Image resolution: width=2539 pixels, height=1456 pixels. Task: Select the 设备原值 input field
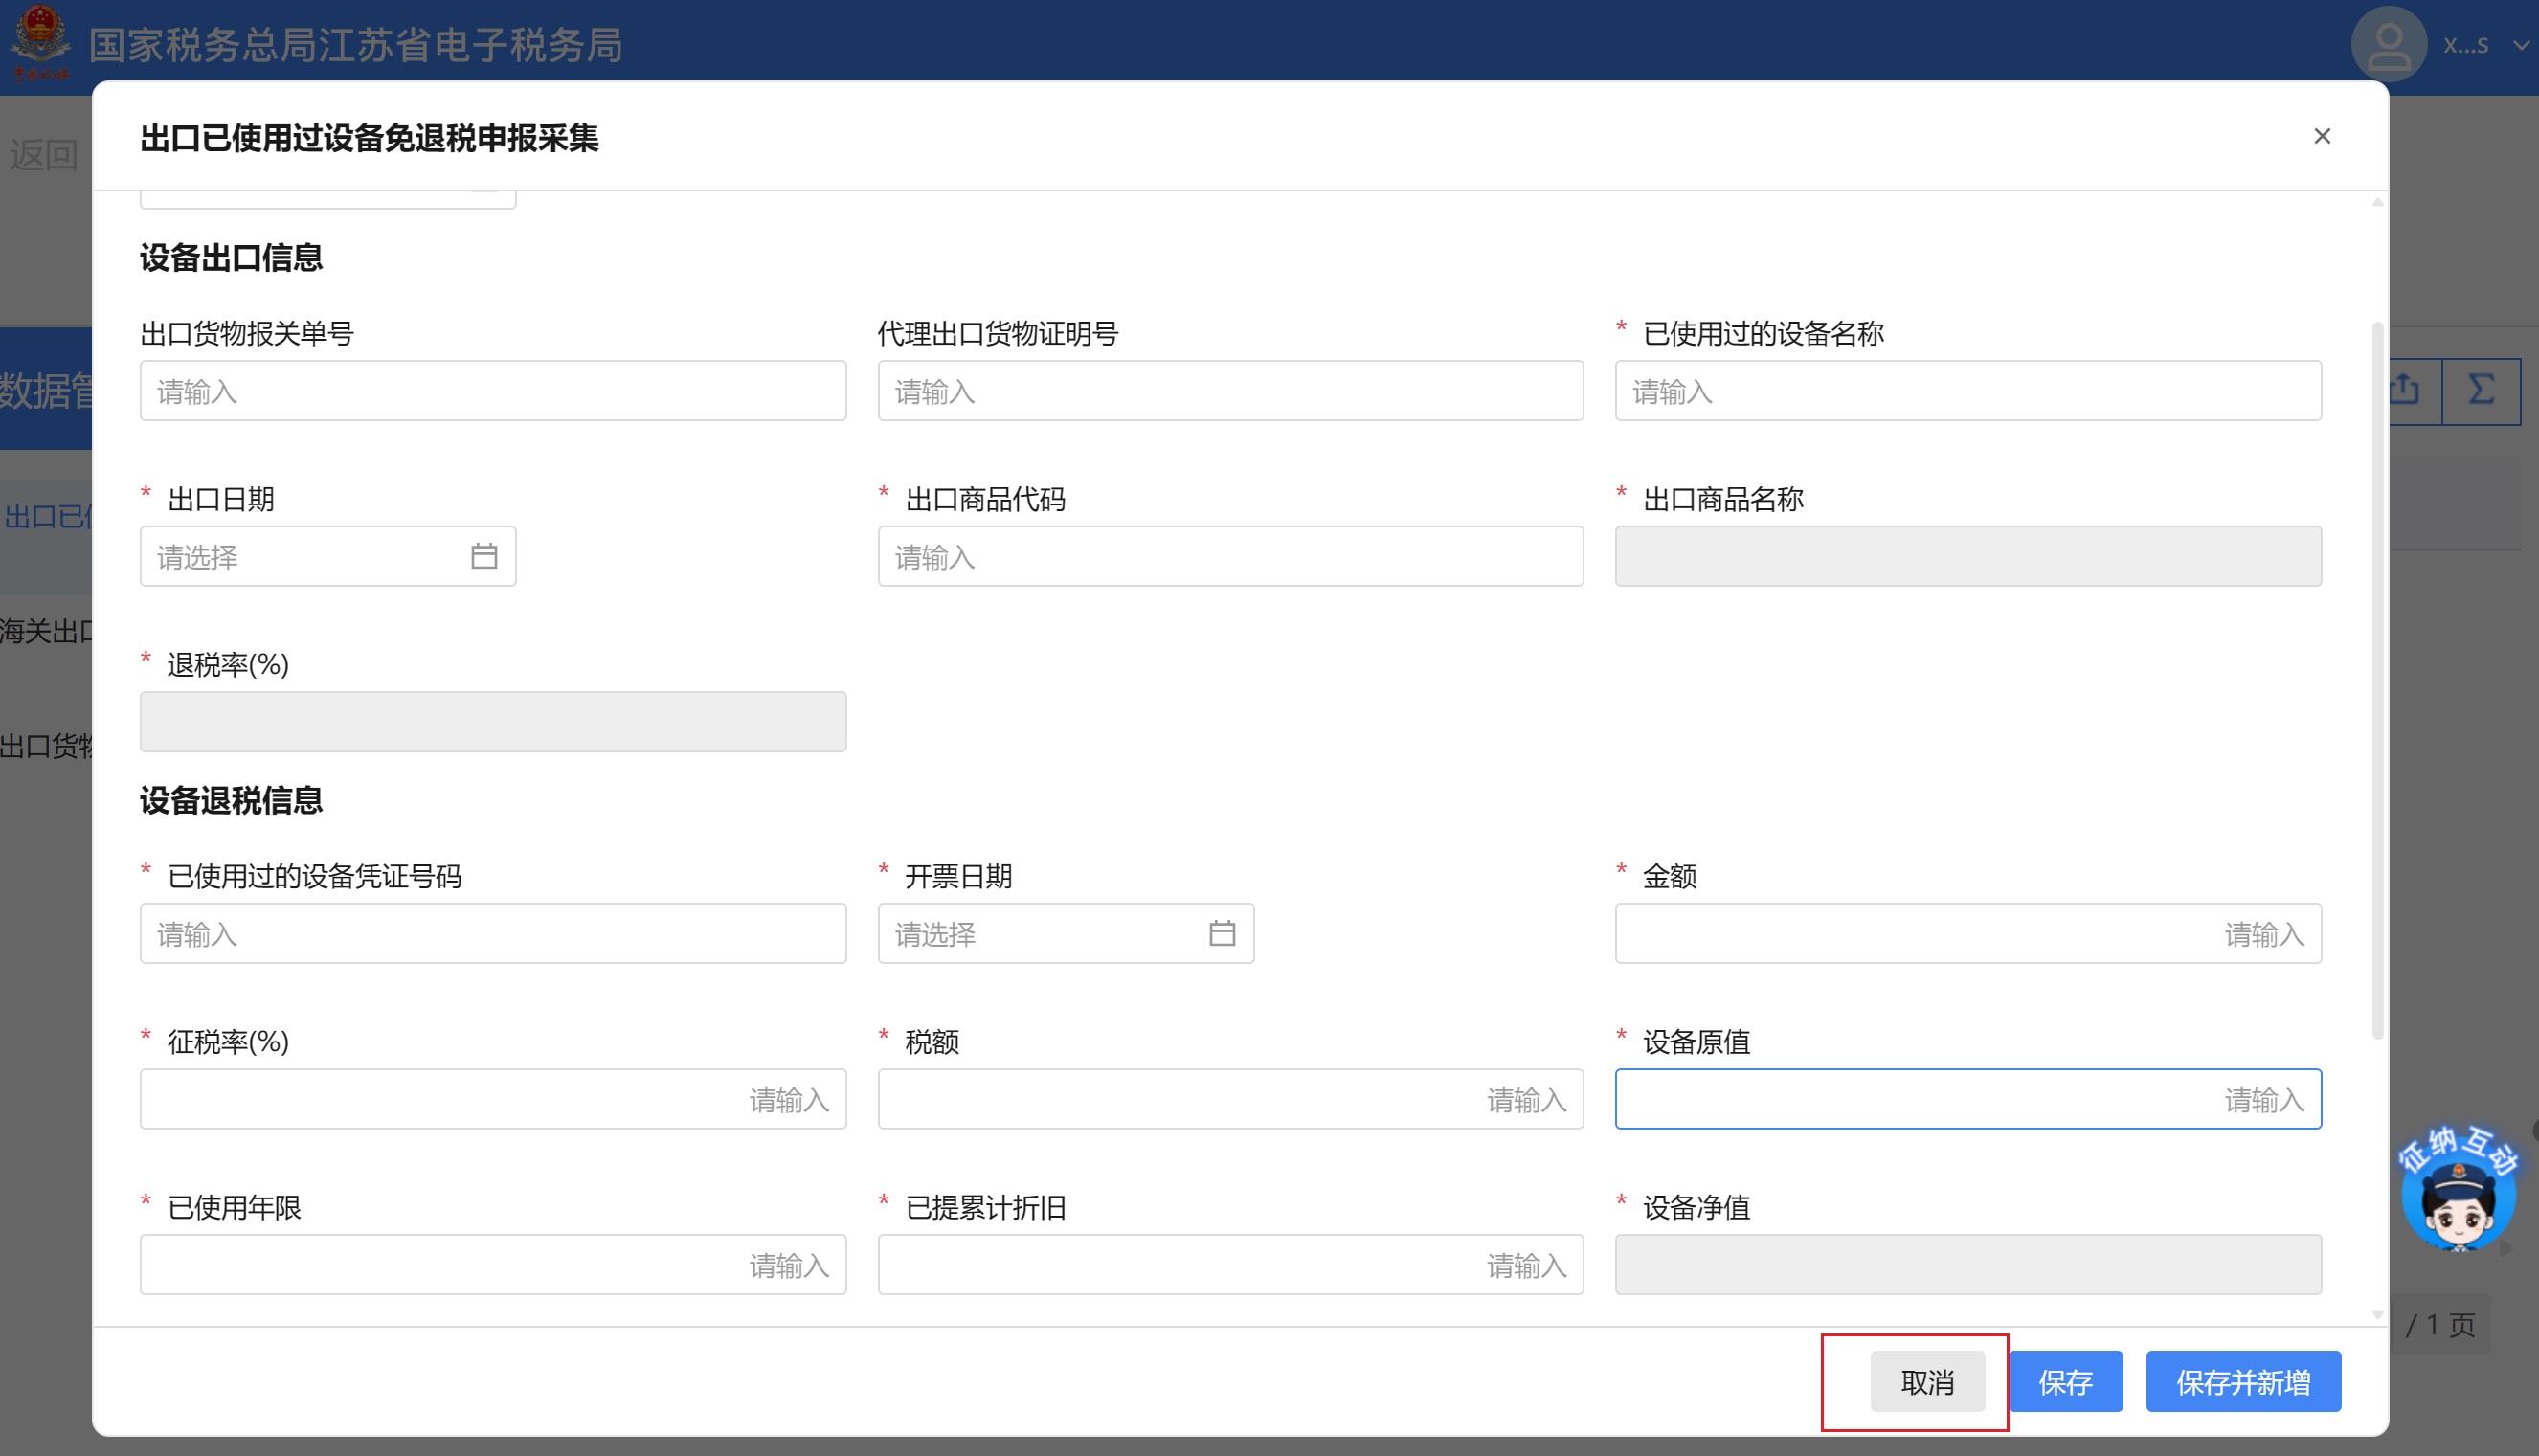point(1967,1099)
